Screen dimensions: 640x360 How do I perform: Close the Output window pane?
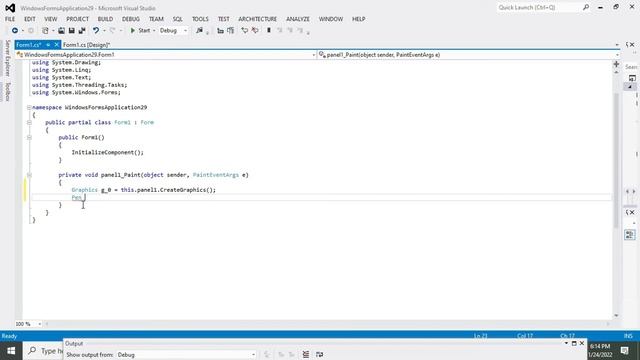[x=582, y=343]
